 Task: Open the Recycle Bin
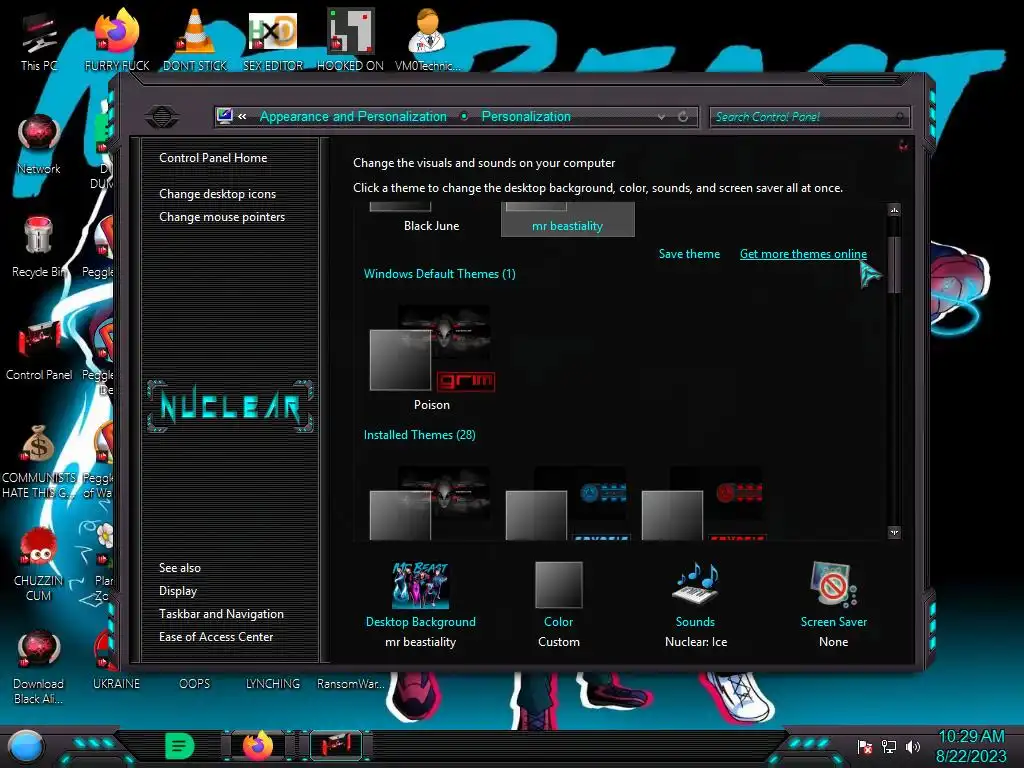(x=39, y=247)
